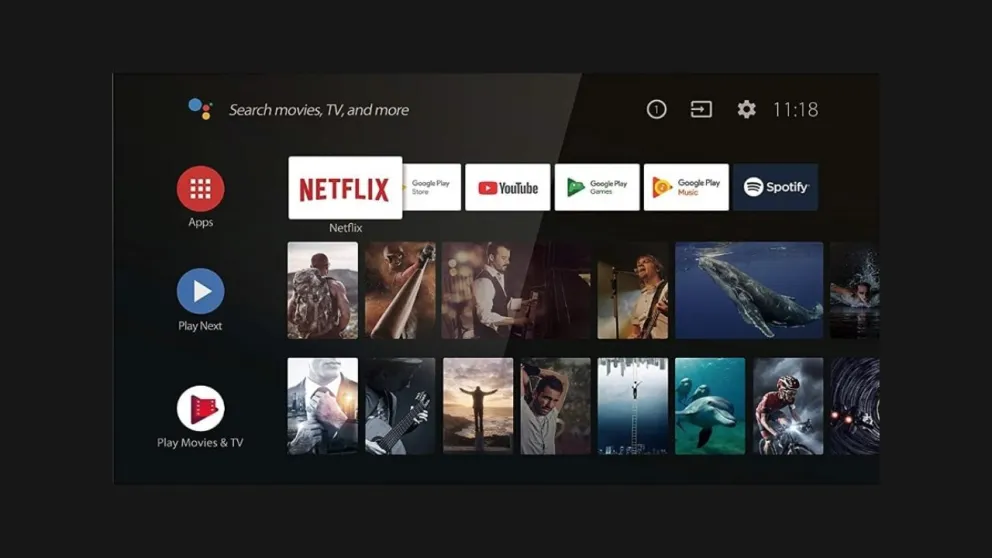
Task: Click the Play Next label text
Action: tap(200, 326)
